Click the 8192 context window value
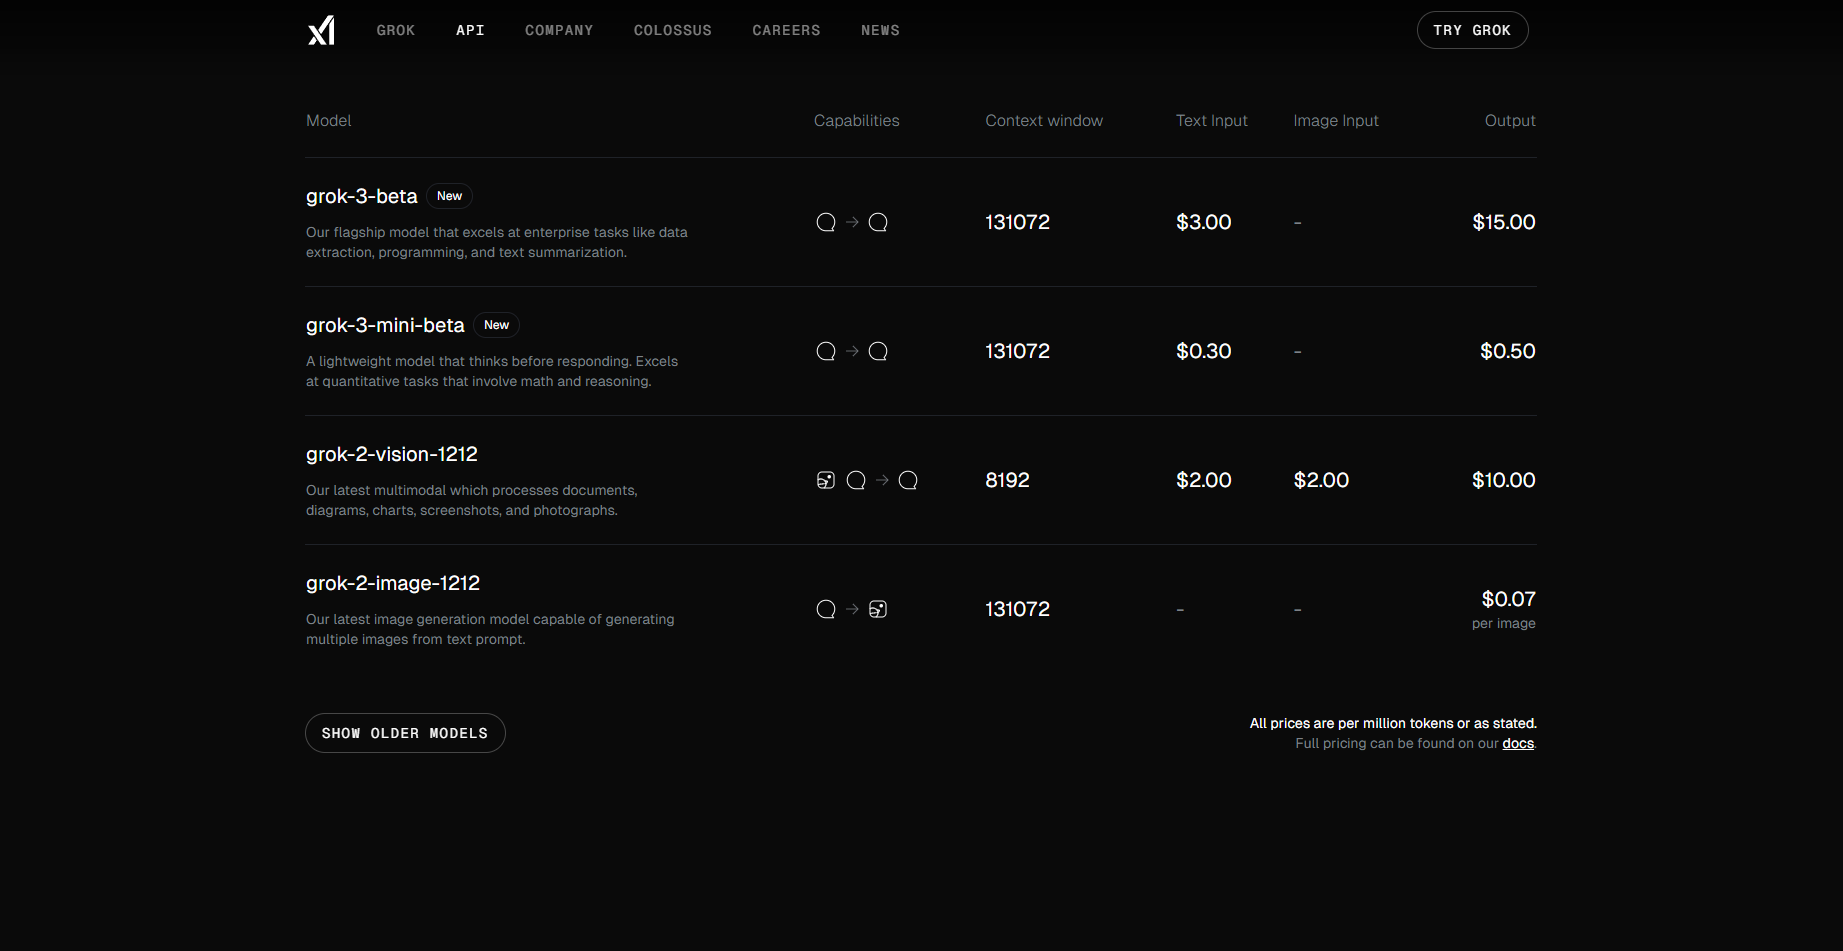Viewport: 1843px width, 951px height. pos(1008,480)
